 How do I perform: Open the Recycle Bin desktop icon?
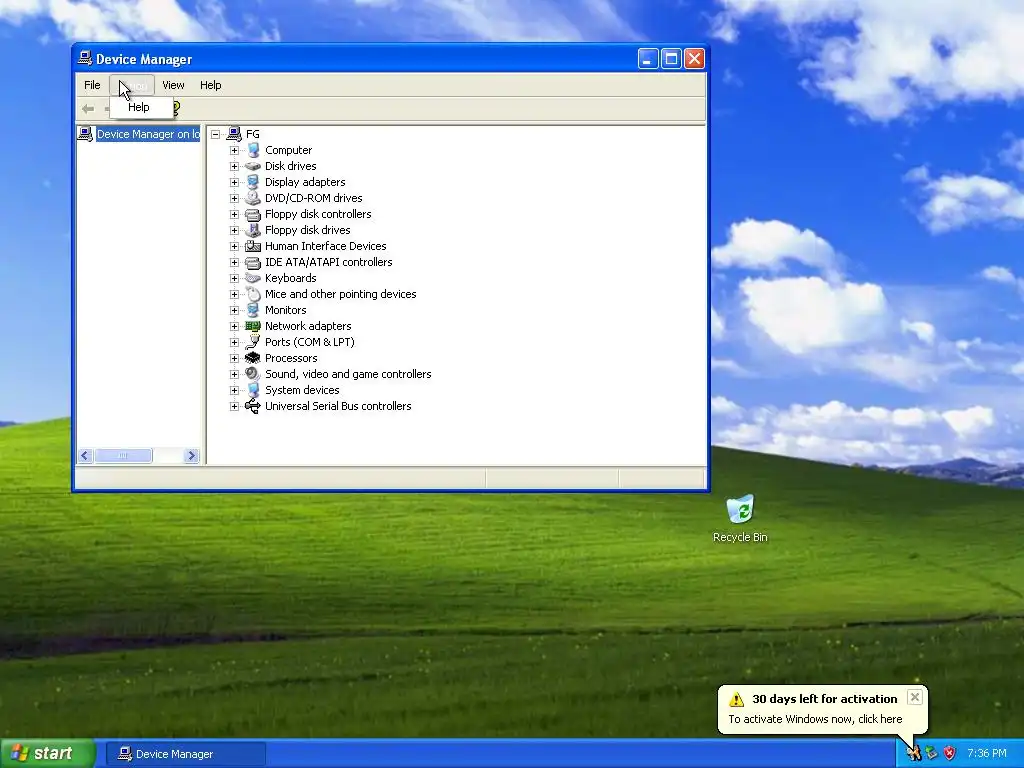click(740, 510)
